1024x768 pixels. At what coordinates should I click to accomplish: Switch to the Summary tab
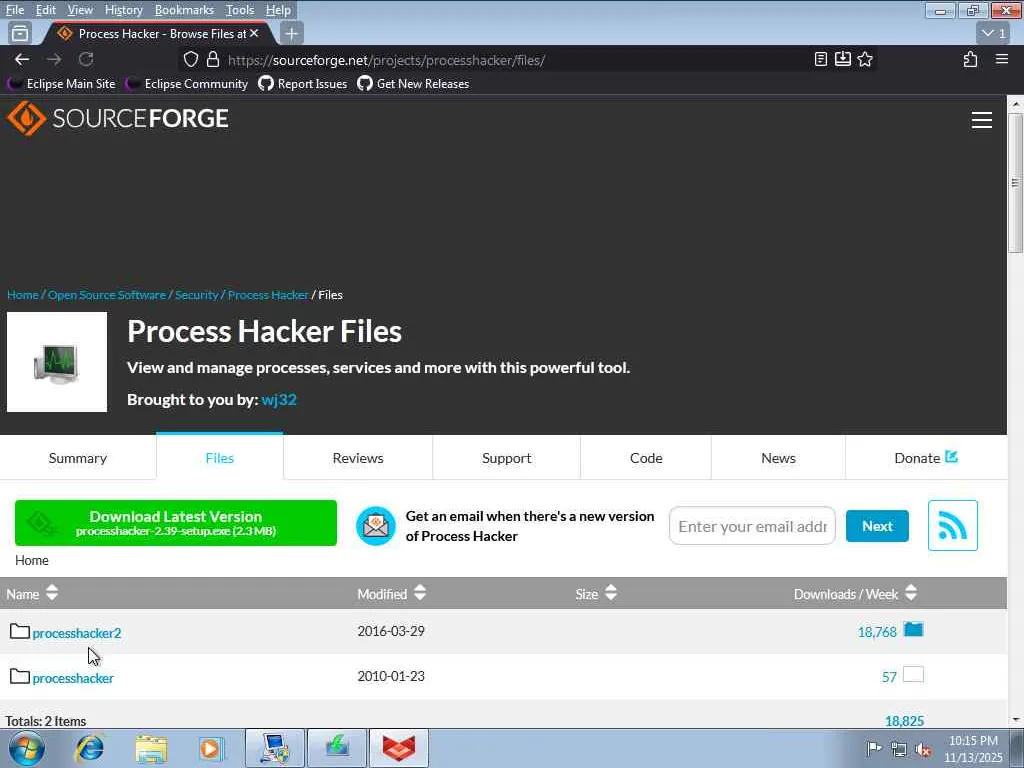78,458
